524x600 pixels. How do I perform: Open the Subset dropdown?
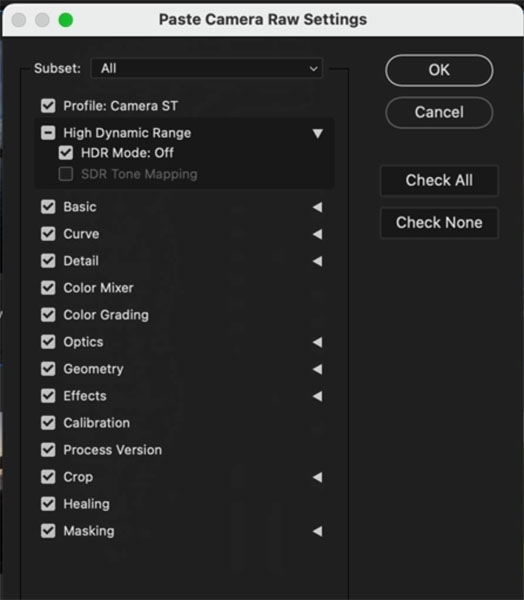click(x=207, y=68)
